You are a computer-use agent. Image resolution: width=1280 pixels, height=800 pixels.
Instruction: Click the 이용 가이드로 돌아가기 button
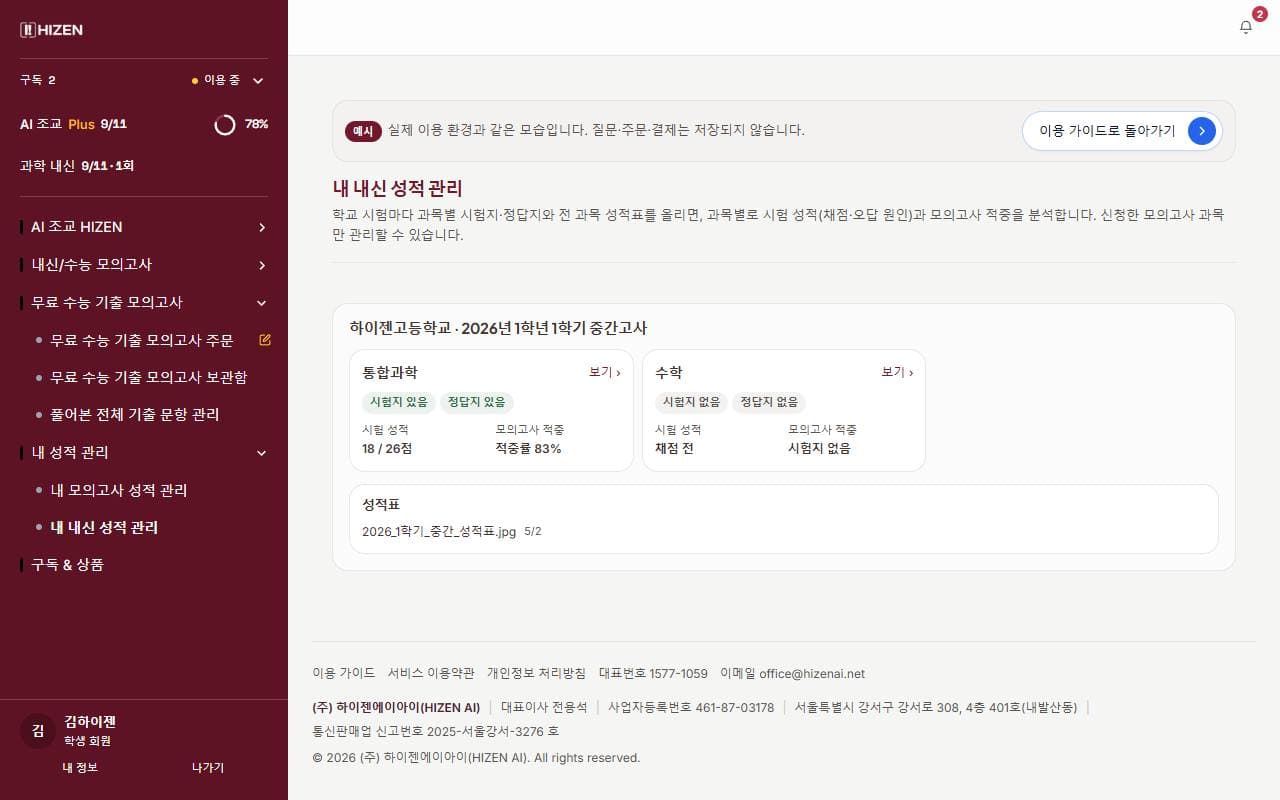coord(1122,131)
